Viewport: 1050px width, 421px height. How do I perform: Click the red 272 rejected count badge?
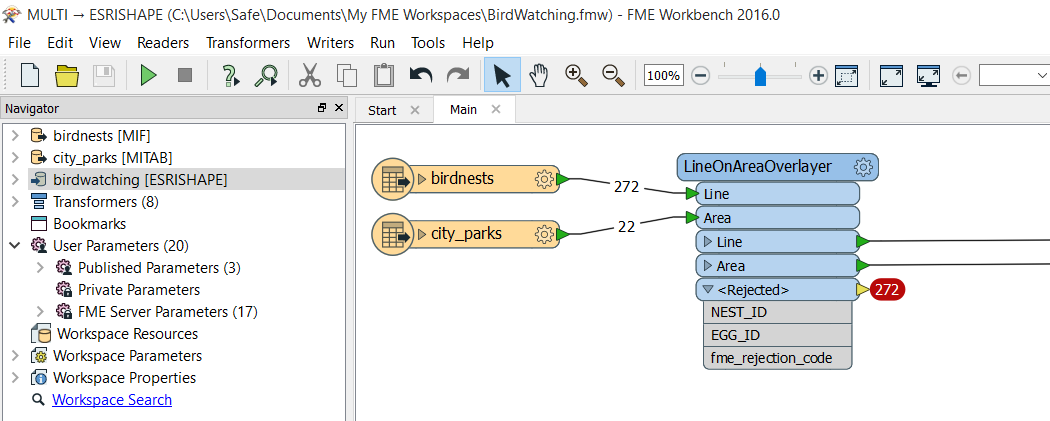pos(887,290)
